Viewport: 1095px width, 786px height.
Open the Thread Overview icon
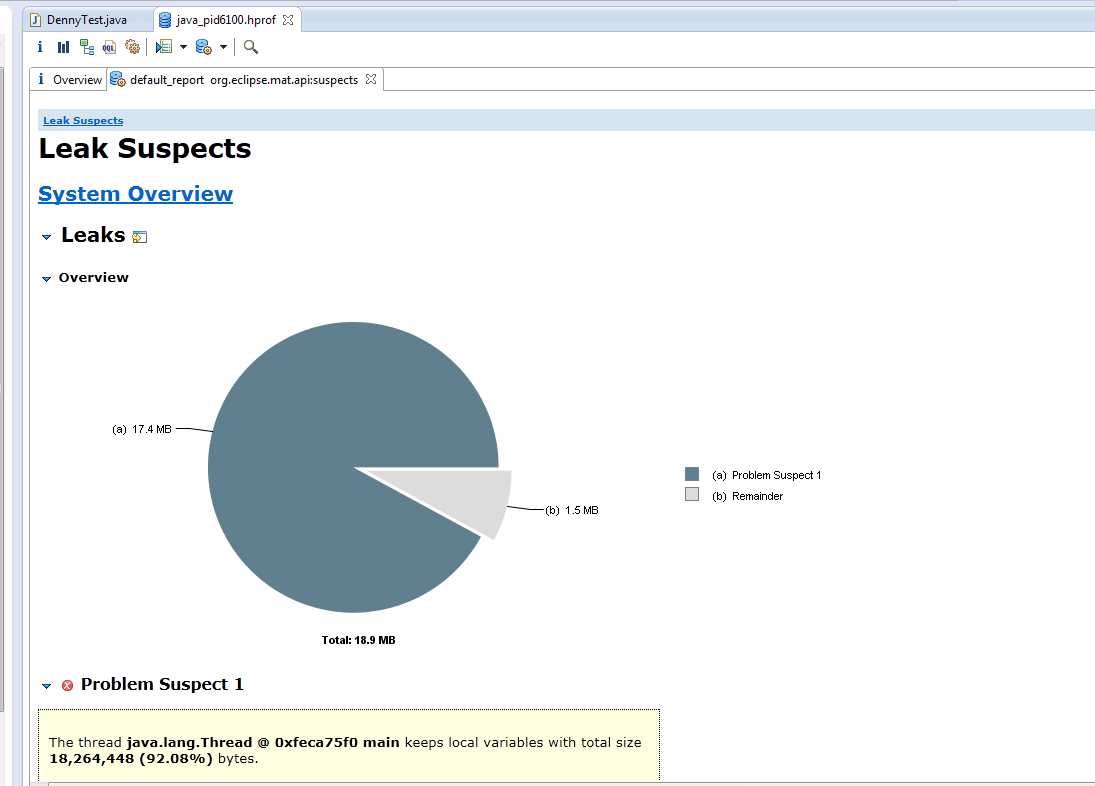coord(132,47)
